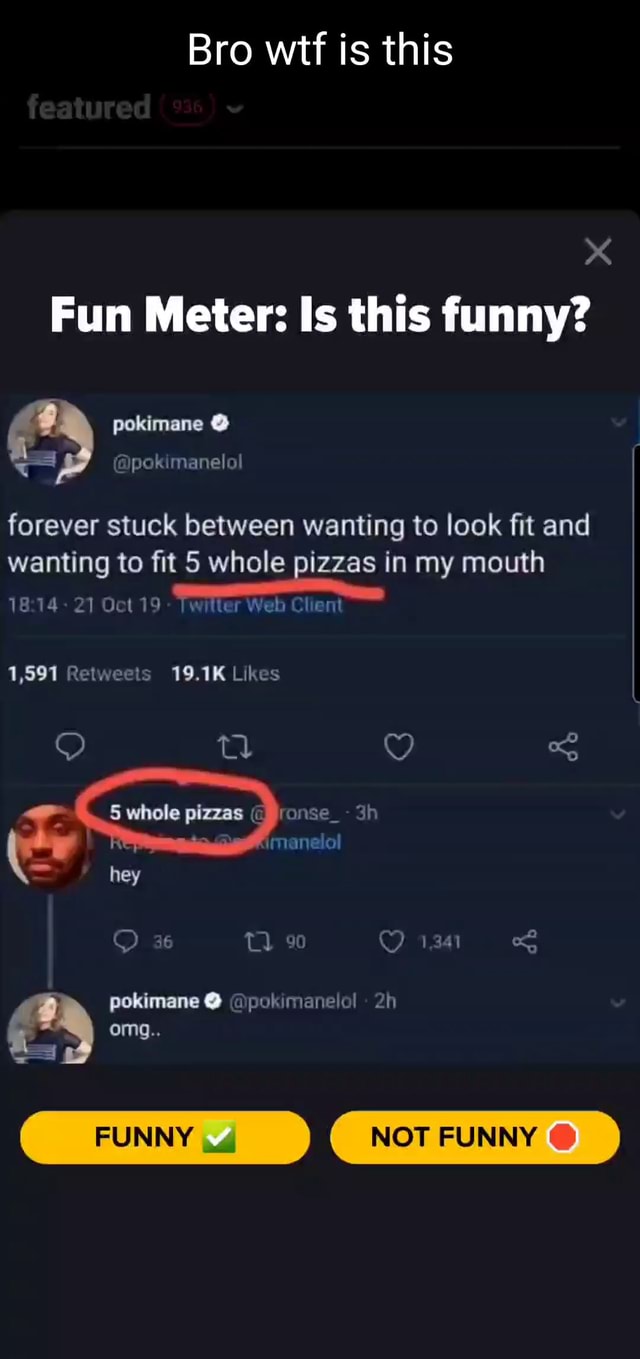
Task: Click the red circle icon on NOT FUNNY
Action: point(563,1136)
